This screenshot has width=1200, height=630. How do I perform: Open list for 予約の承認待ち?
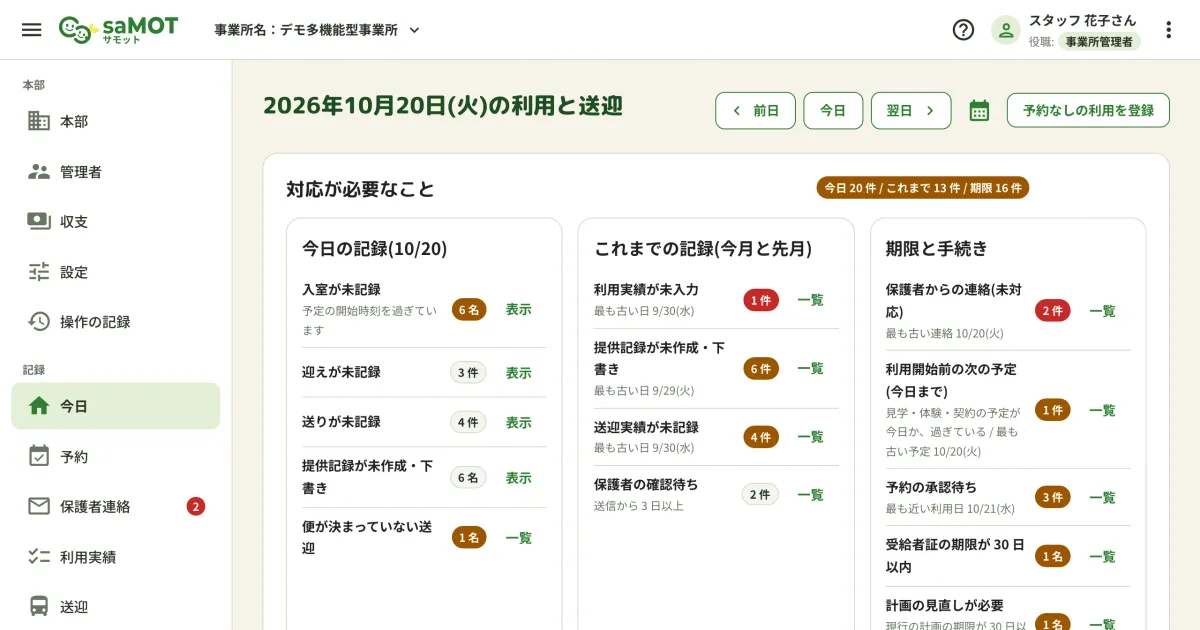coord(1102,497)
